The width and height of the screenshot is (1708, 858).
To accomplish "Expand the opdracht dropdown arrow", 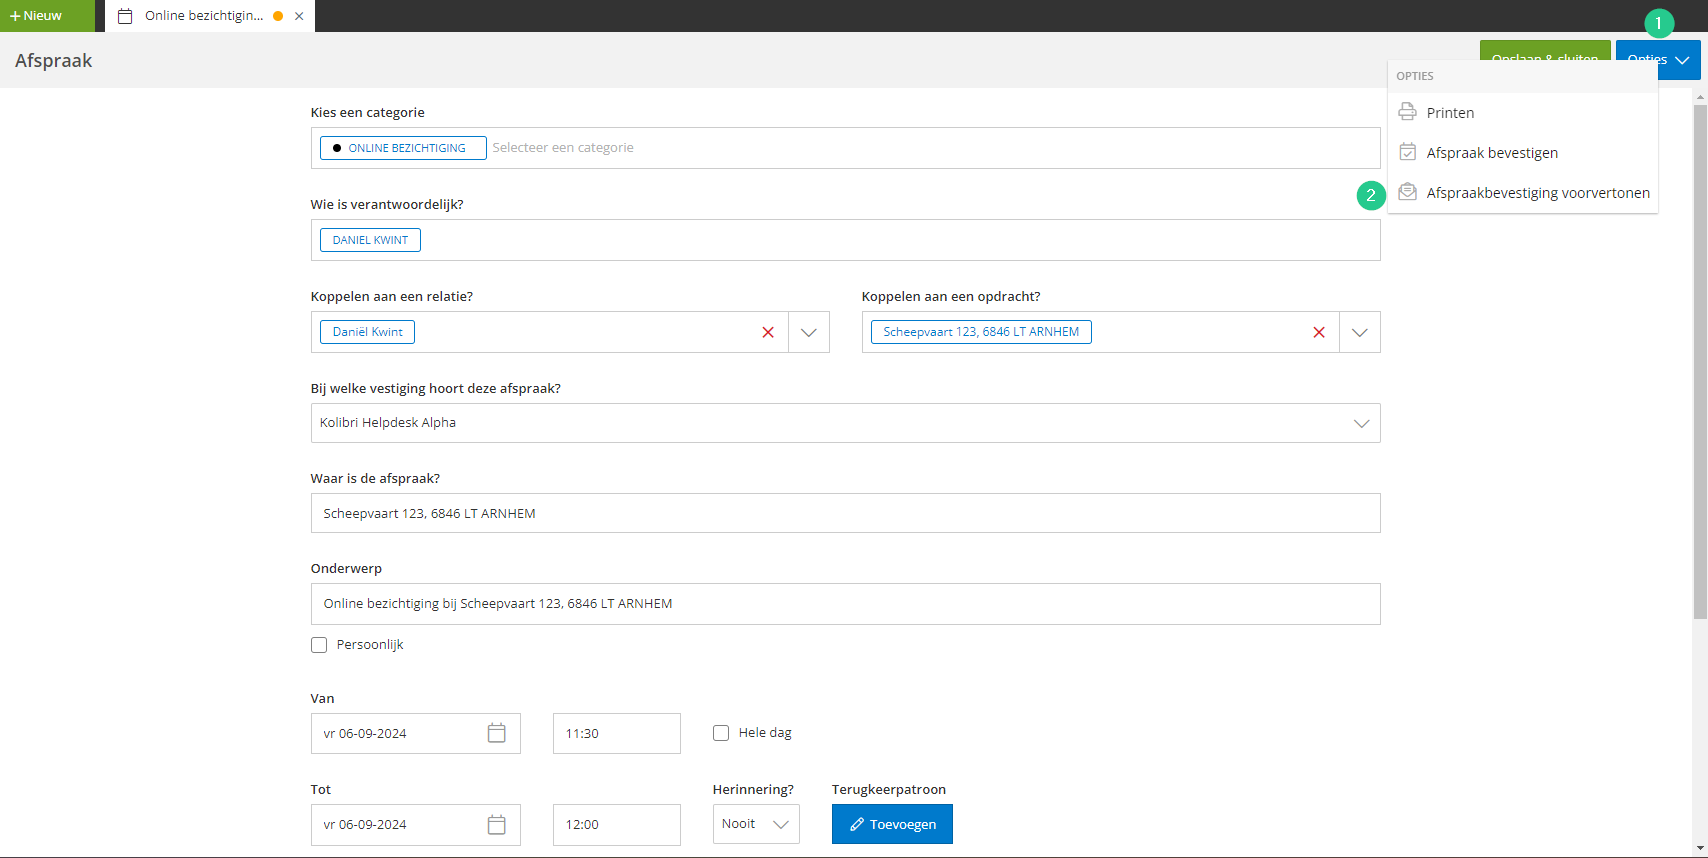I will click(1360, 332).
